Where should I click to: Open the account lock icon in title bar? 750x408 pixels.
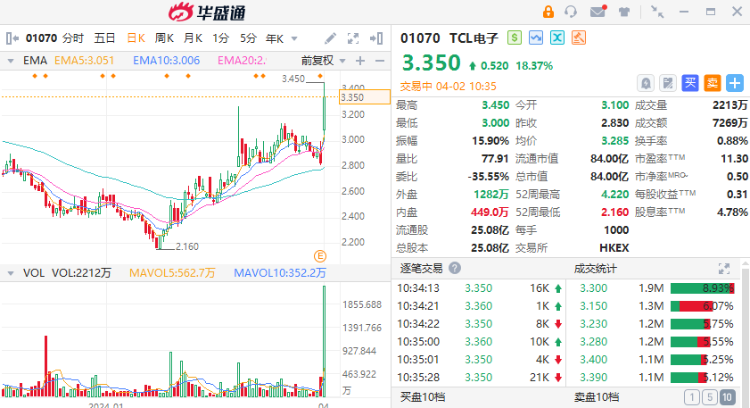tap(548, 11)
